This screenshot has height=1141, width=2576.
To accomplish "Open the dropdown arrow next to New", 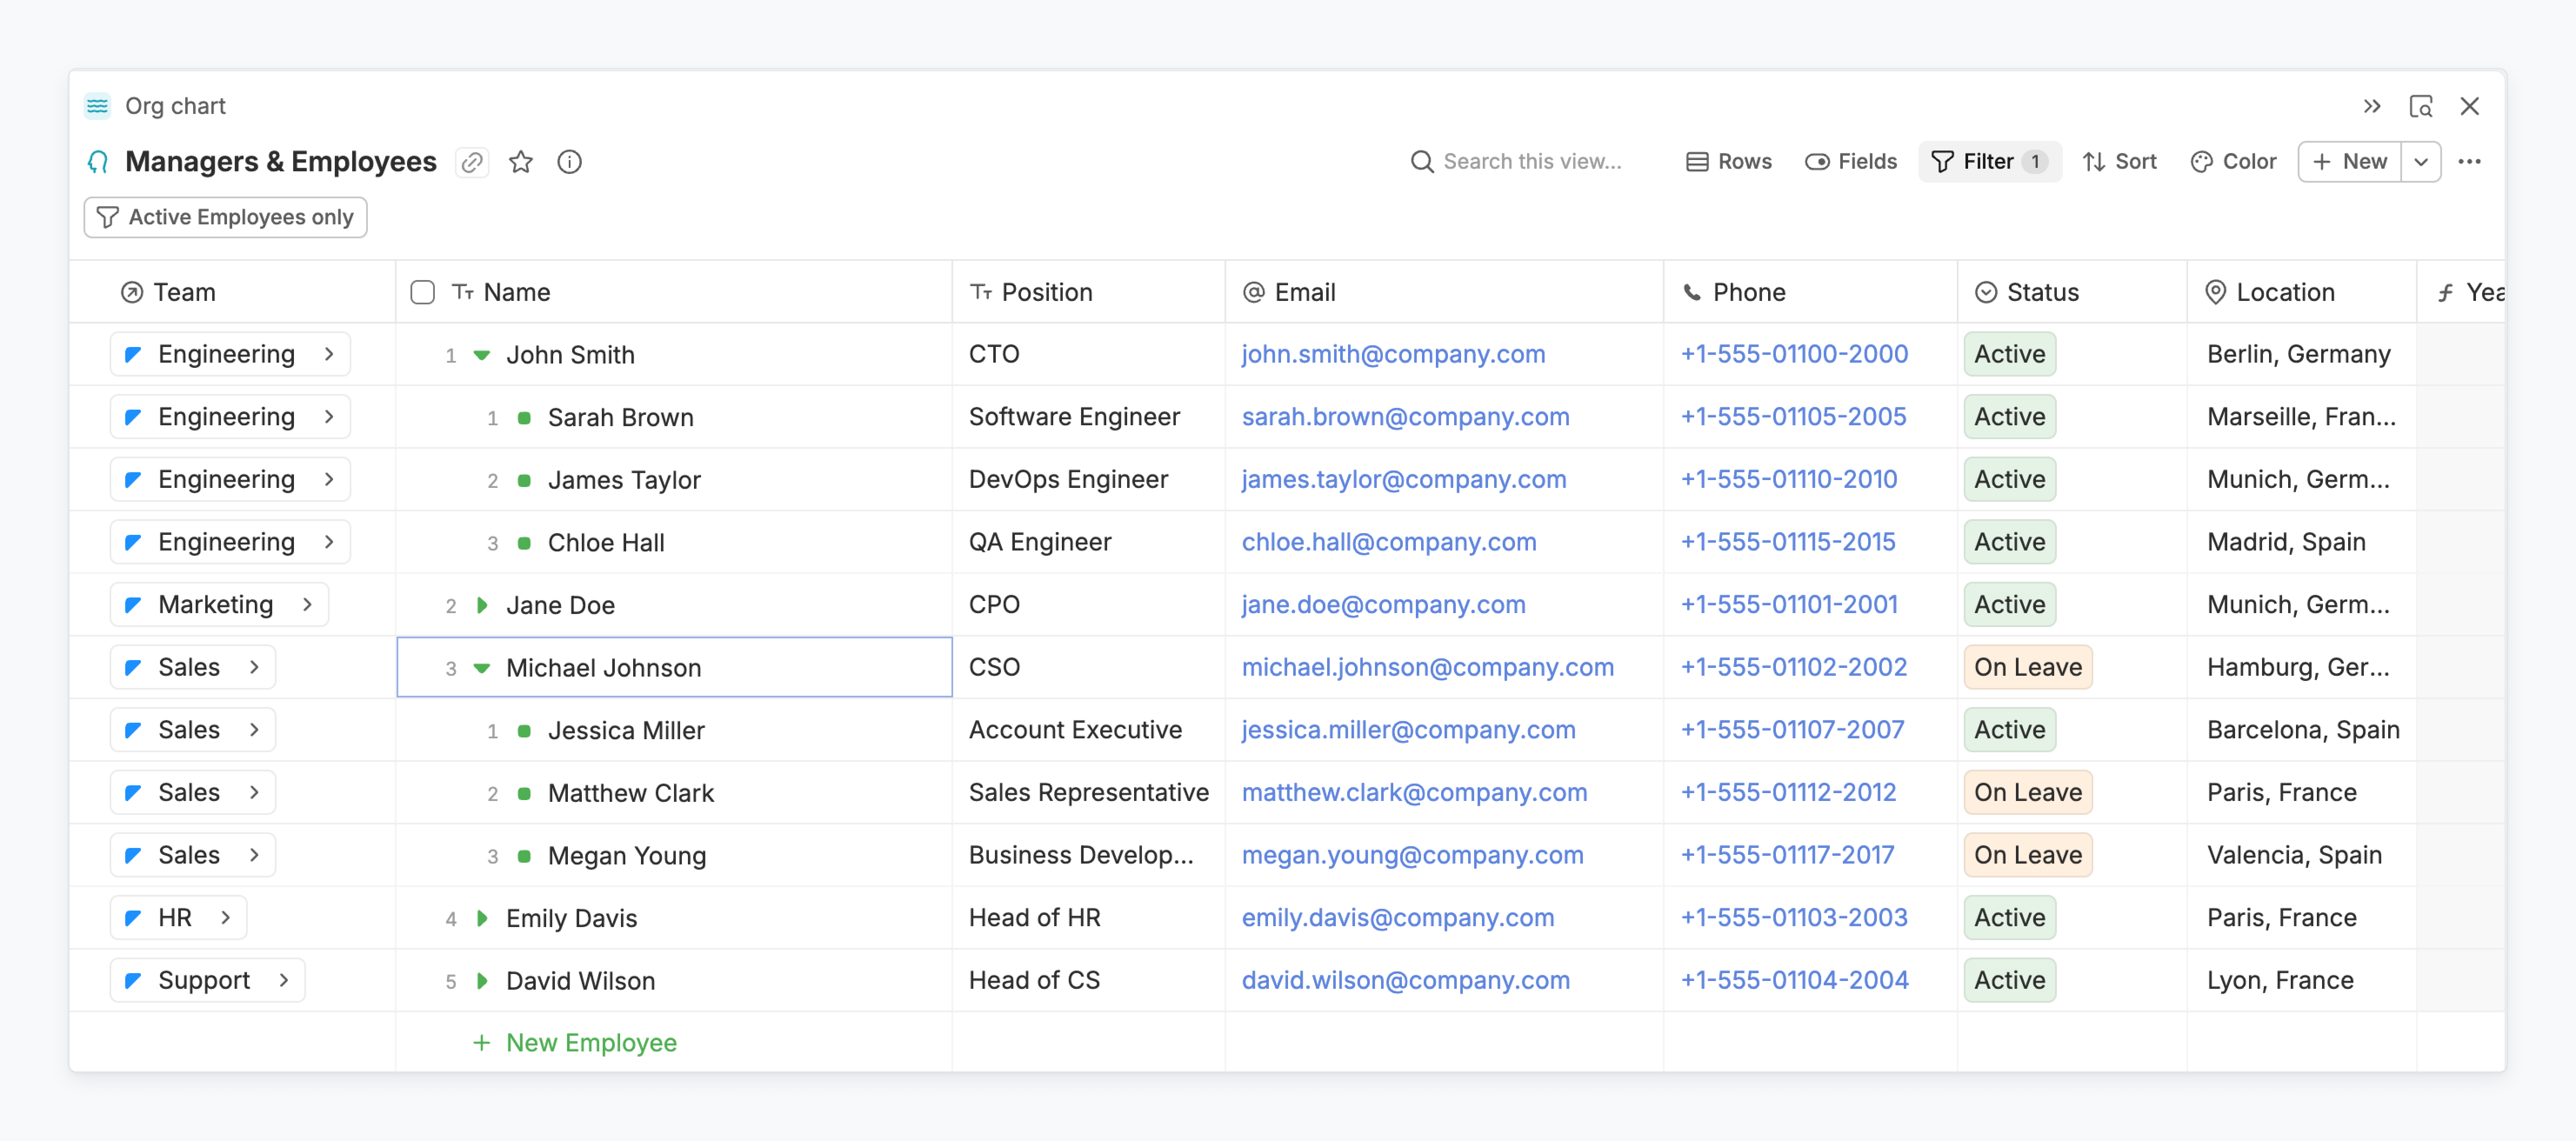I will [2421, 162].
